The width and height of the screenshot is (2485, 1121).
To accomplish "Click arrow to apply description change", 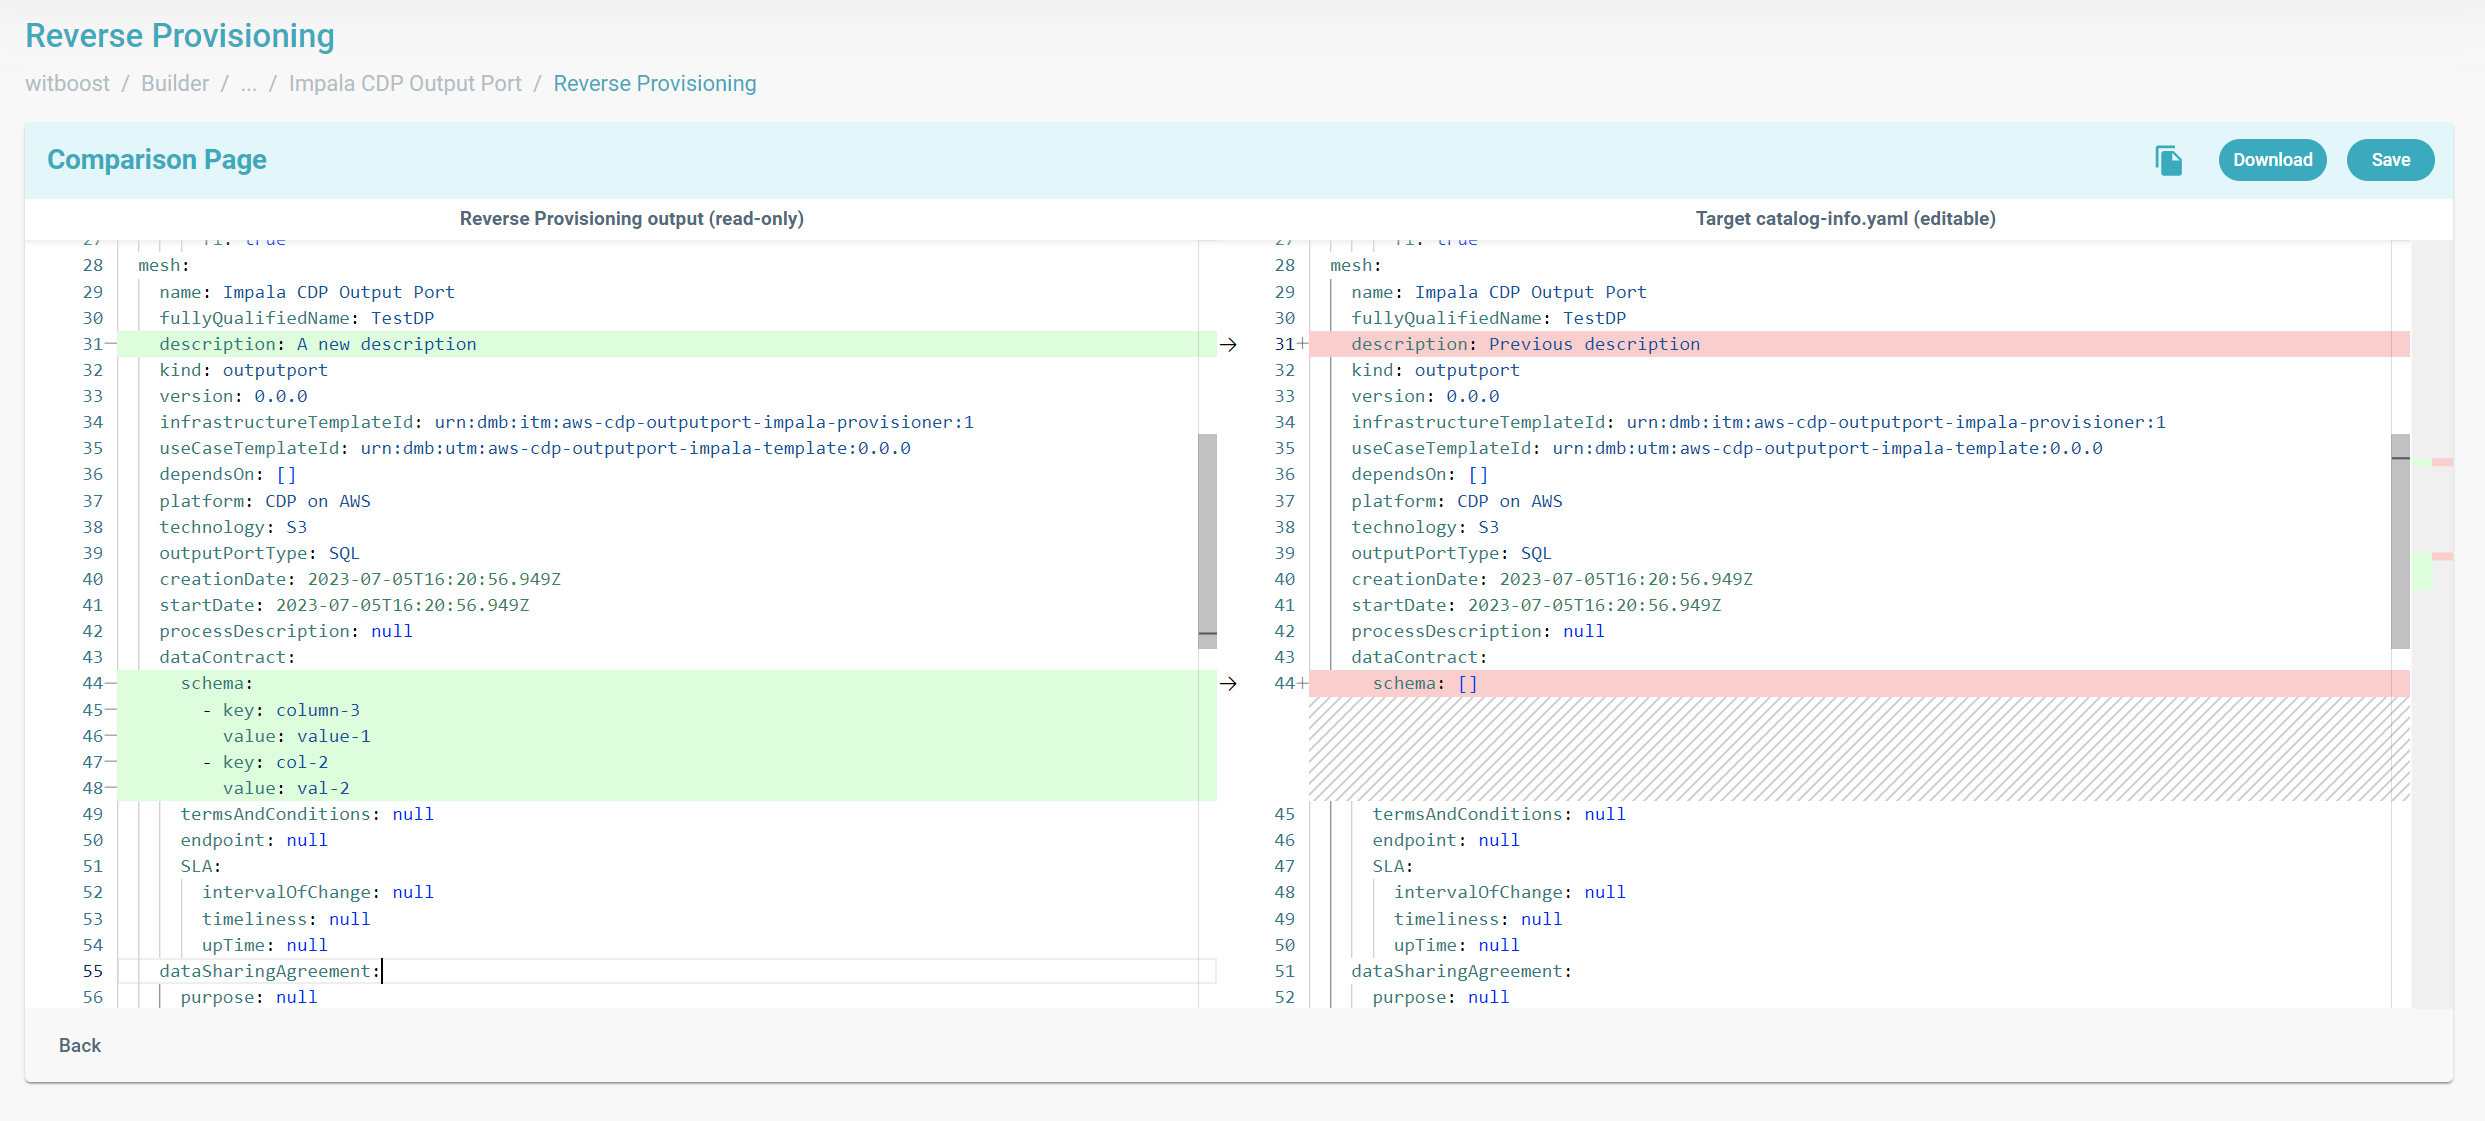I will coord(1229,344).
